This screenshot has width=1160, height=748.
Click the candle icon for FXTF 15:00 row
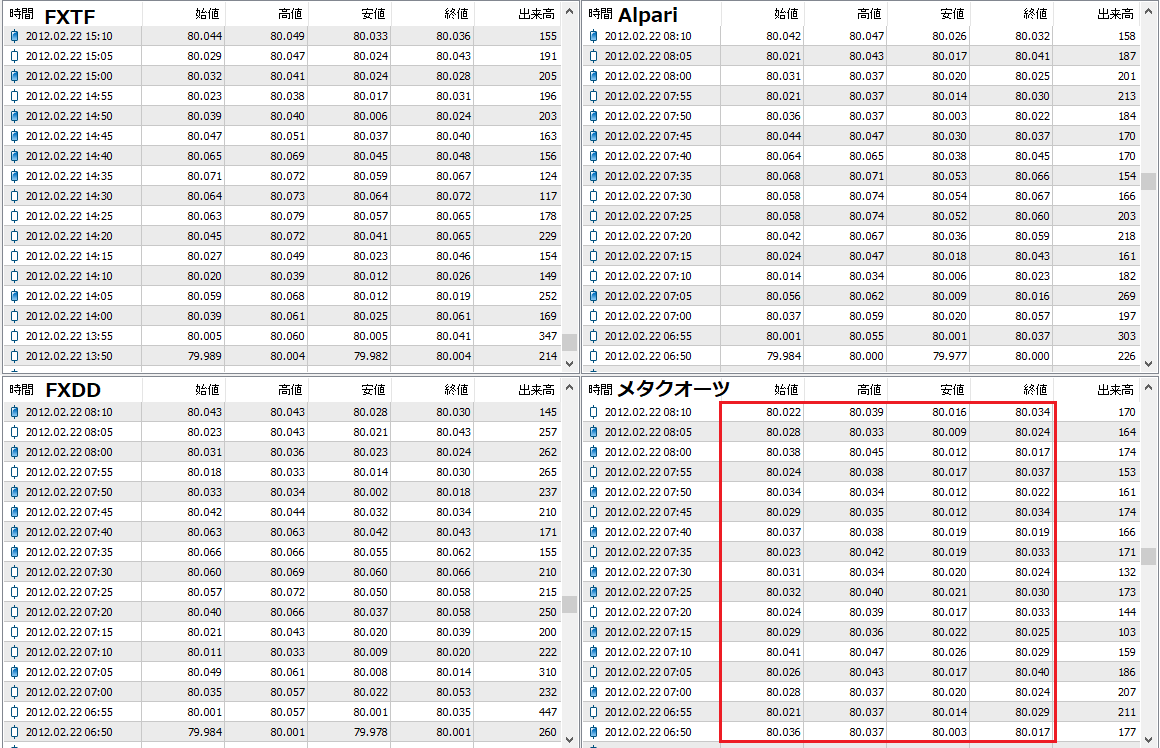[14, 75]
